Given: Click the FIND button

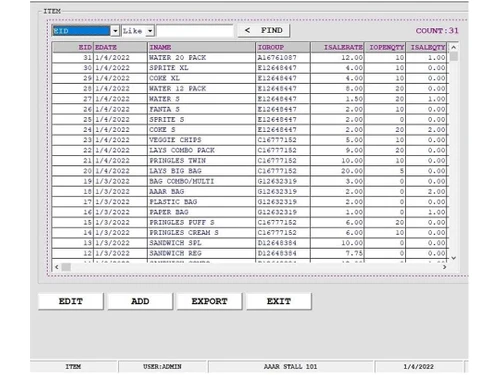Looking at the screenshot, I should point(264,30).
